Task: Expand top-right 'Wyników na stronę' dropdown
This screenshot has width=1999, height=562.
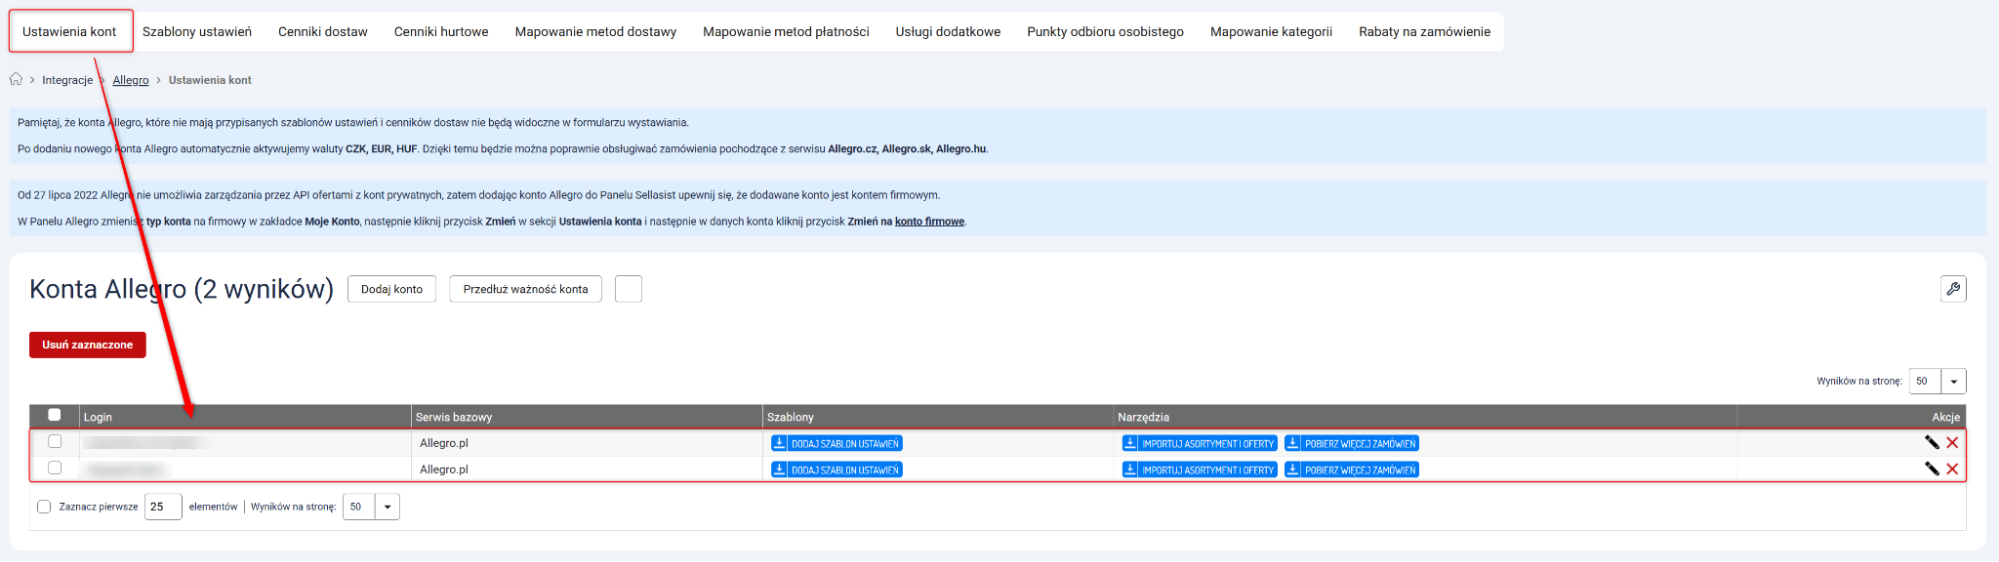Action: pos(1953,381)
